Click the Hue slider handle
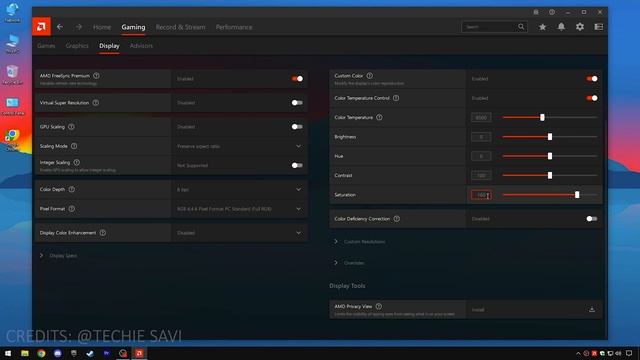The height and width of the screenshot is (360, 640). point(550,156)
